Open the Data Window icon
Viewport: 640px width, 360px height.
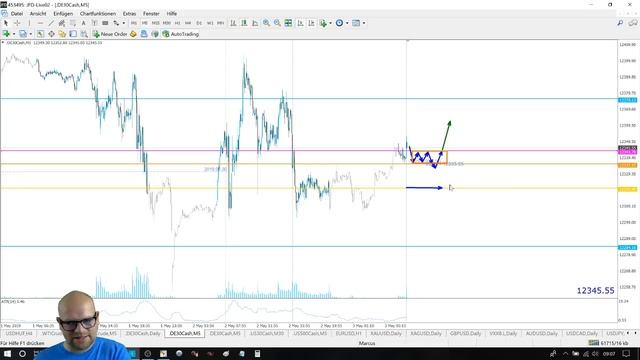pyautogui.click(x=51, y=34)
